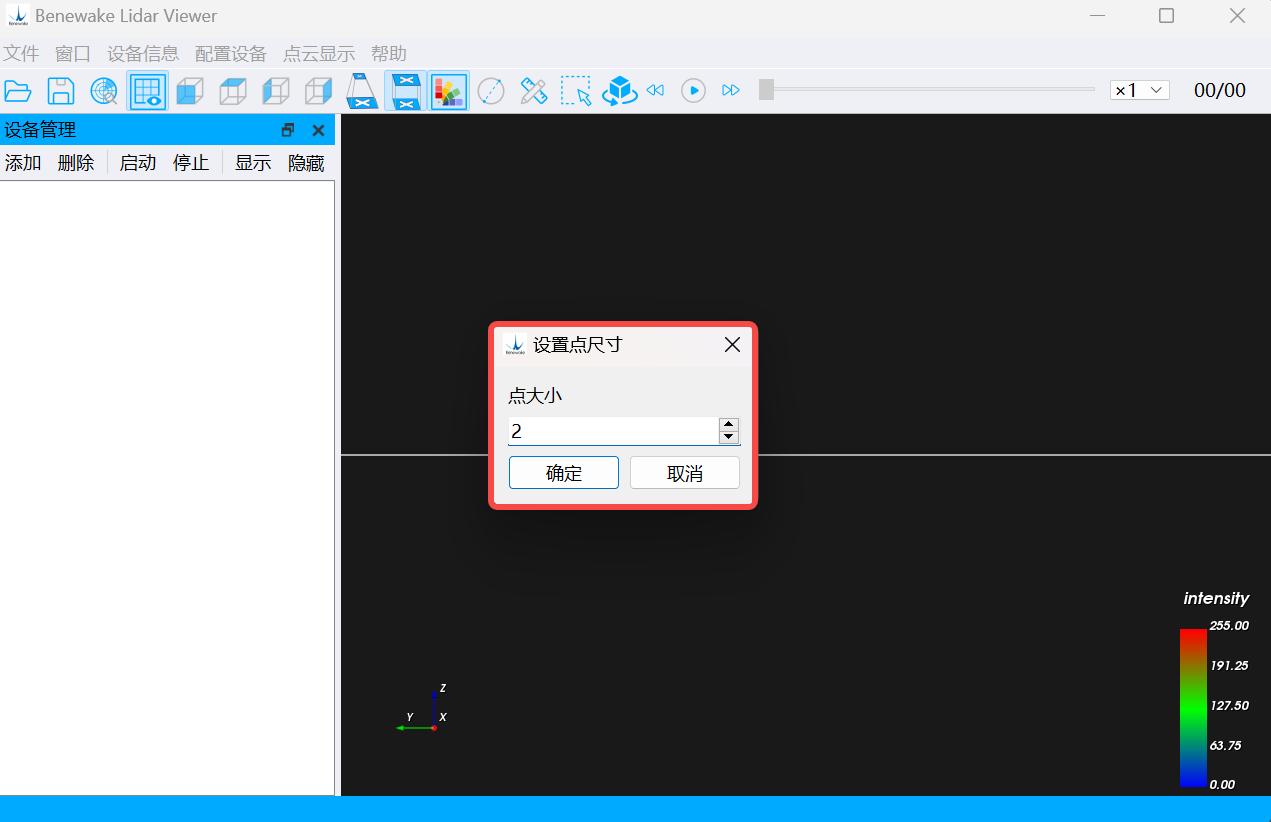Click the rotating 3D cube icon
Image resolution: width=1271 pixels, height=822 pixels.
620,91
